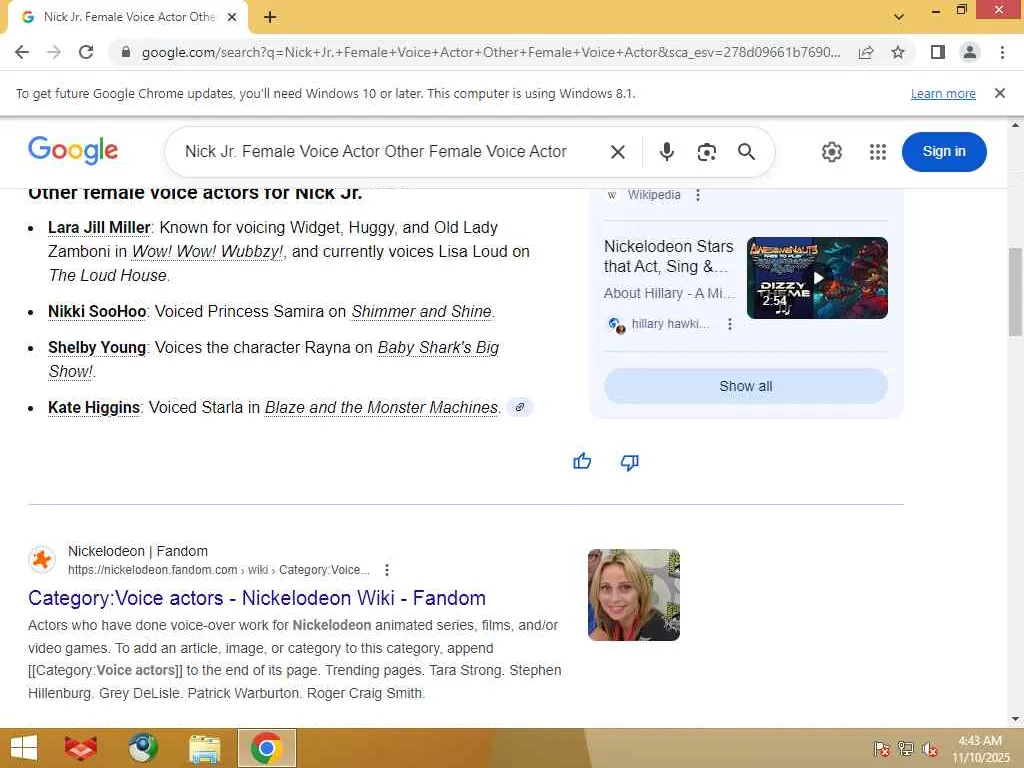Open the red taskbar application
Viewport: 1024px width, 768px height.
(x=80, y=748)
